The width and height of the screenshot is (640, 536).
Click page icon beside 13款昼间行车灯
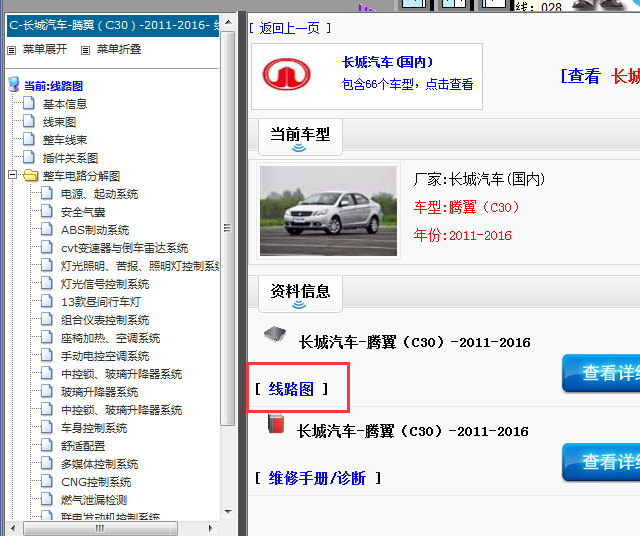pyautogui.click(x=47, y=301)
